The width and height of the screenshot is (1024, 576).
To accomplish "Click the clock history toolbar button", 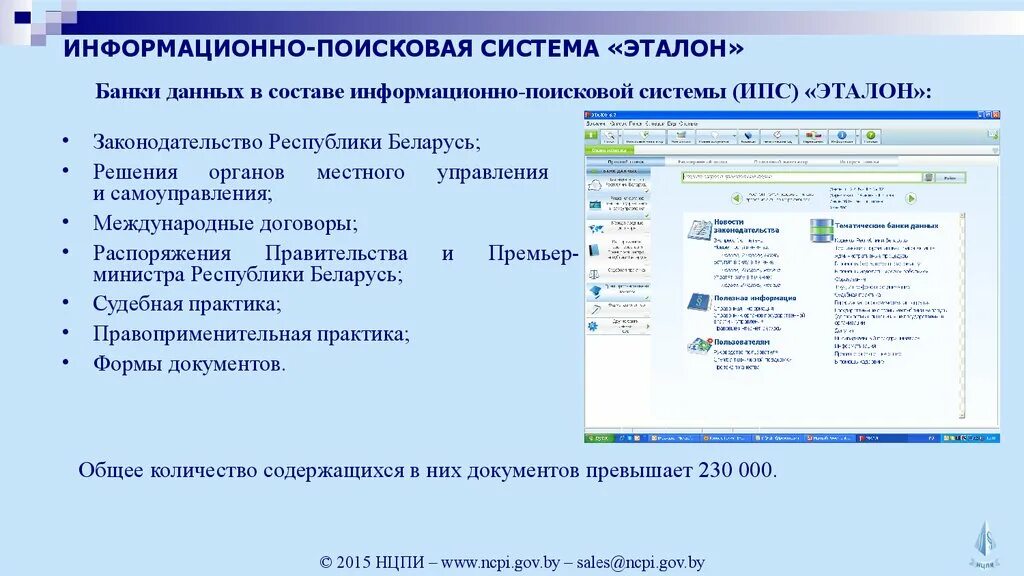I will pyautogui.click(x=777, y=135).
